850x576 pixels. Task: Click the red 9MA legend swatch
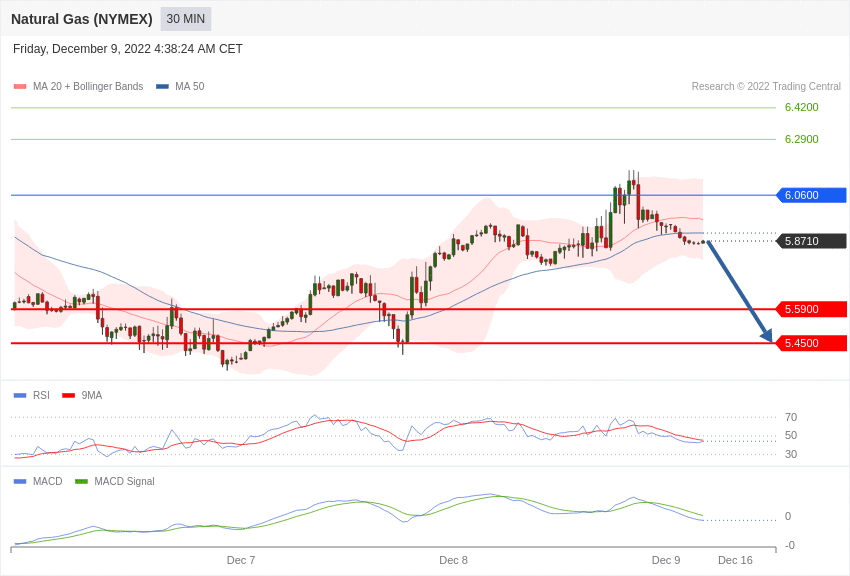point(69,396)
